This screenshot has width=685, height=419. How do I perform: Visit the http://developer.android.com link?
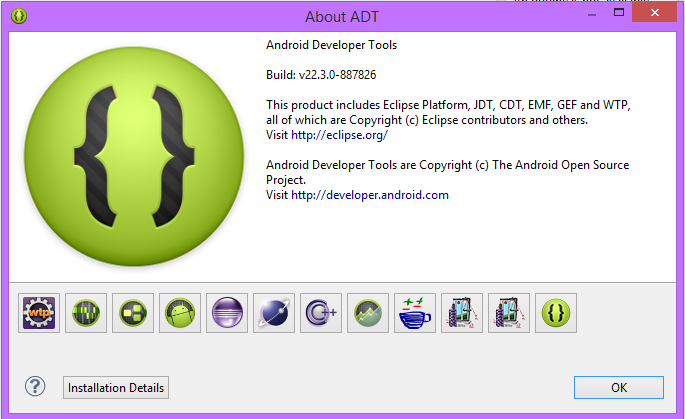(x=370, y=195)
